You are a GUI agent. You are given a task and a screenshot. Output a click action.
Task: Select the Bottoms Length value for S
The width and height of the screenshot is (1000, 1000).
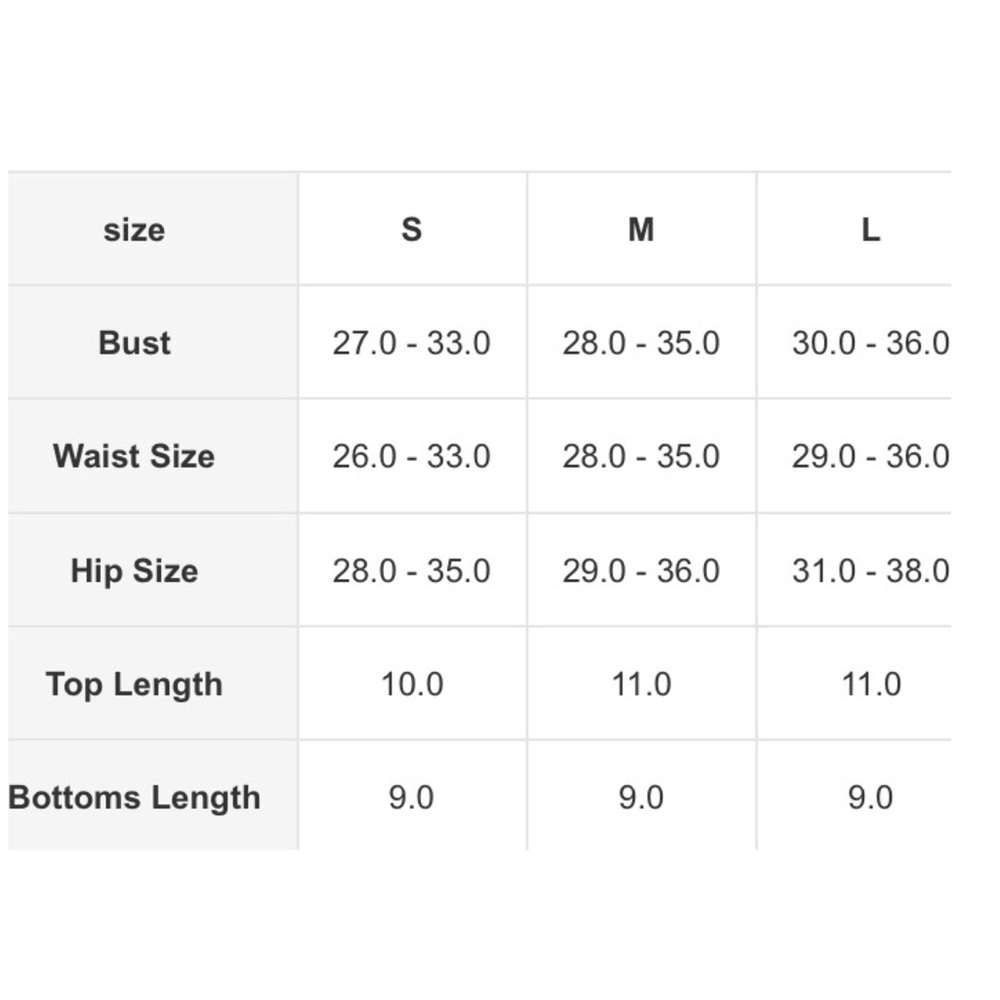click(x=411, y=798)
